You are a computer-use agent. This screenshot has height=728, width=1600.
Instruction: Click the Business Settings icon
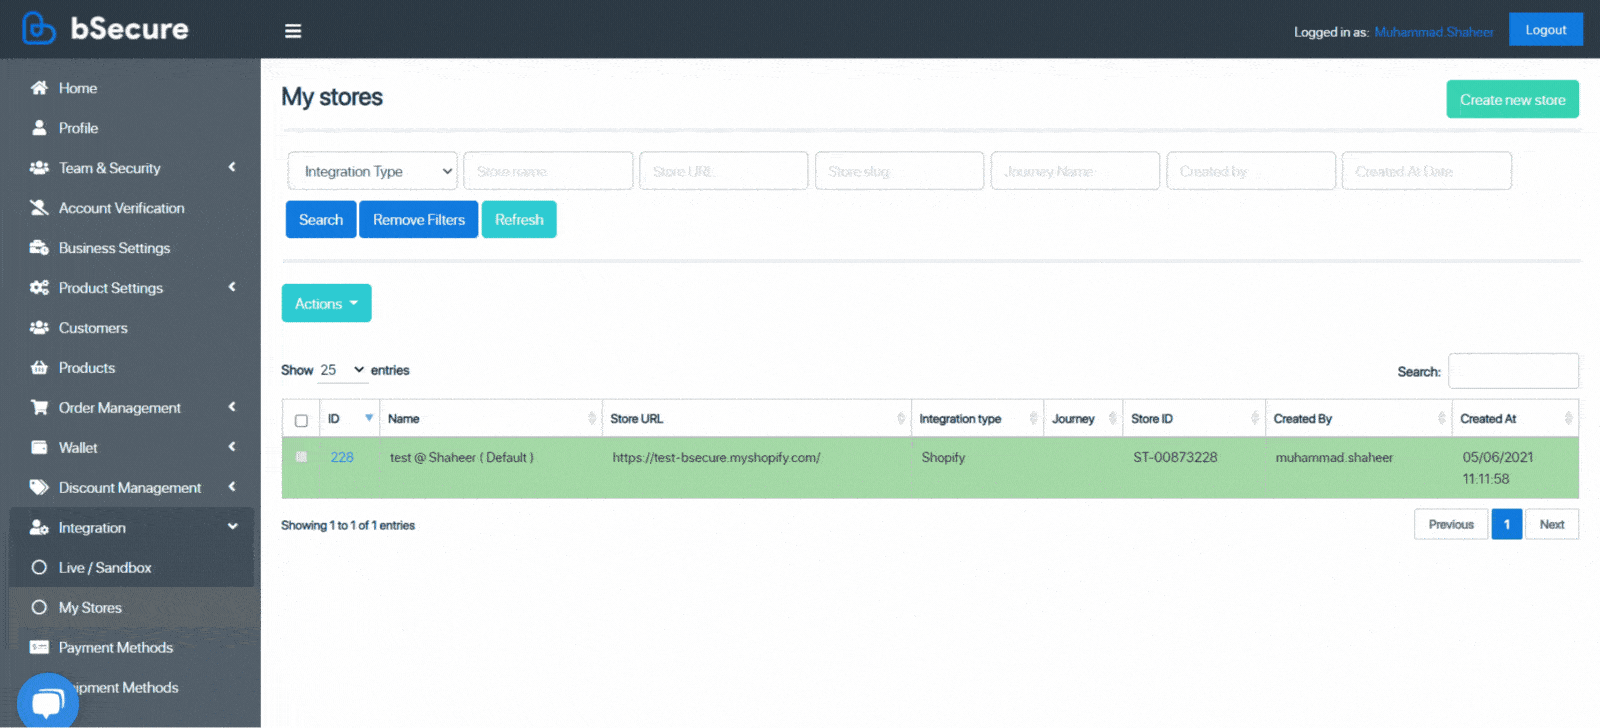click(x=39, y=248)
